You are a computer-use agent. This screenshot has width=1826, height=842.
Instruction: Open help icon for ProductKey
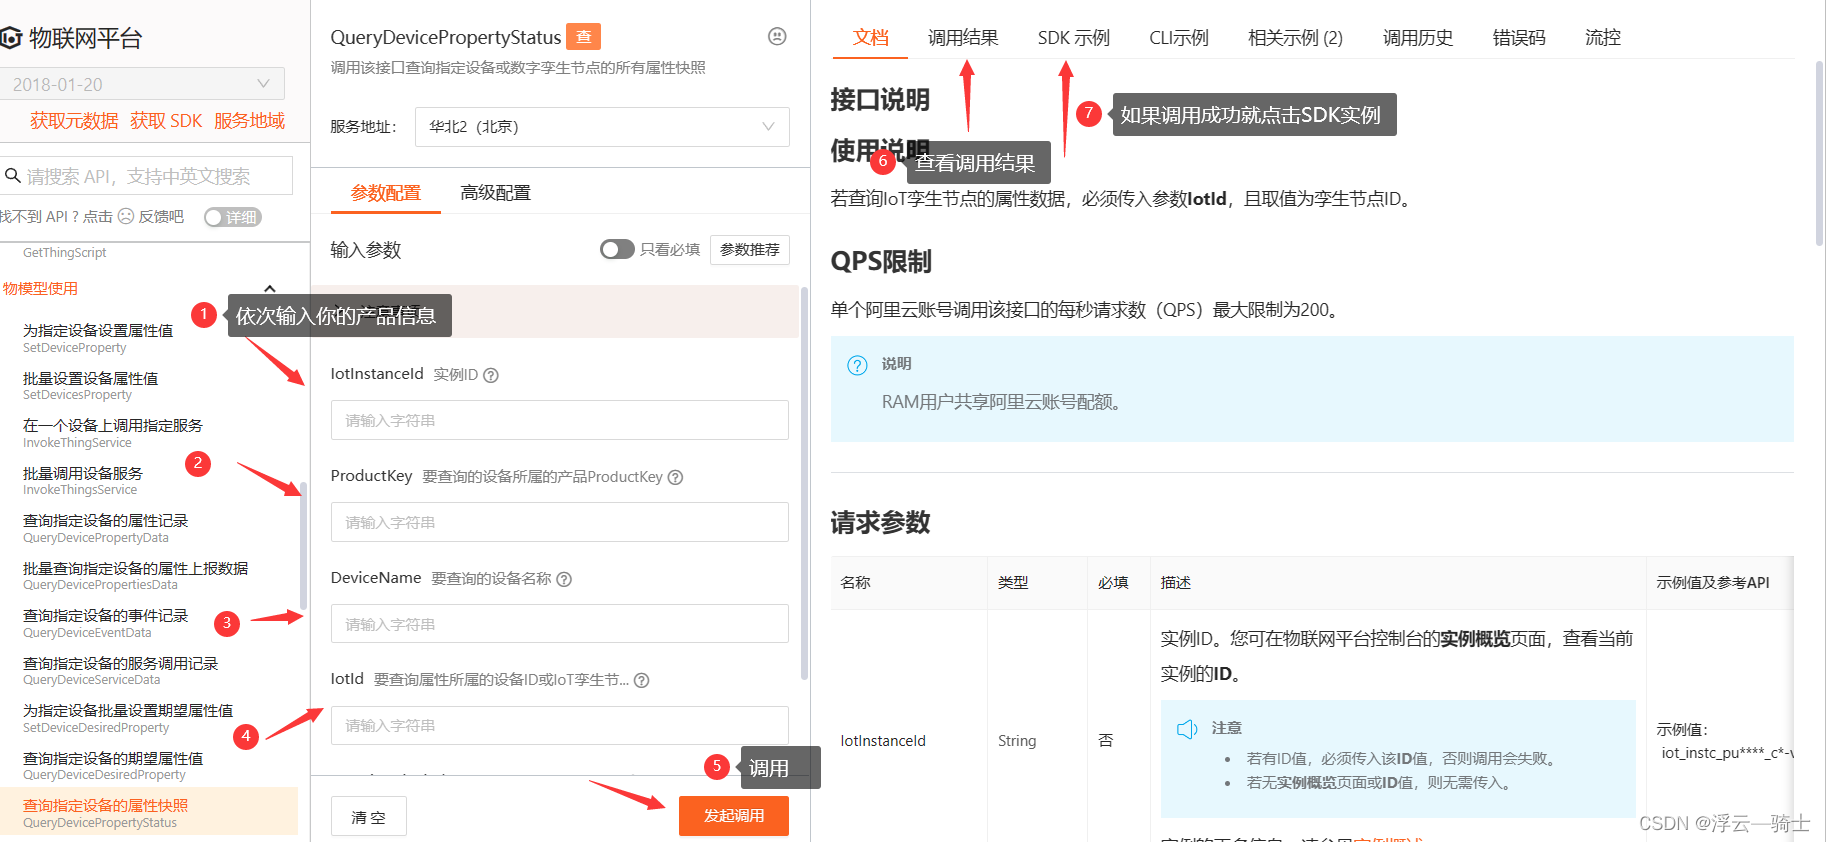[x=676, y=477]
